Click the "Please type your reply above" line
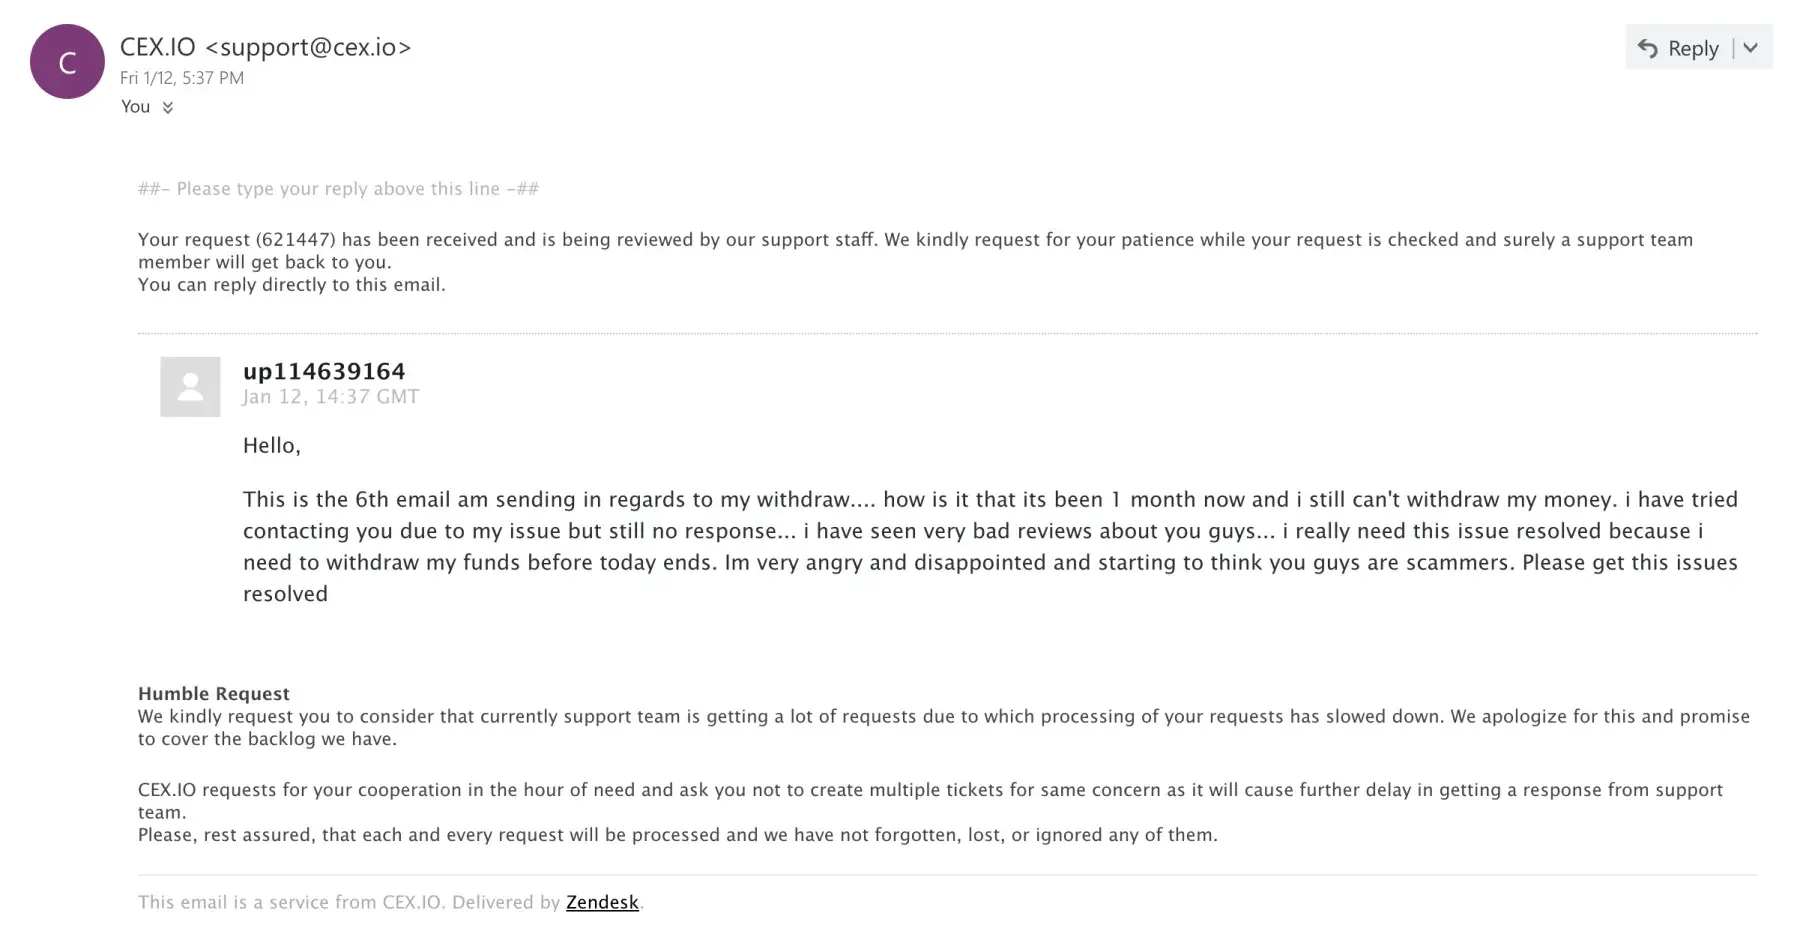Viewport: 1800px width, 952px height. coord(338,189)
